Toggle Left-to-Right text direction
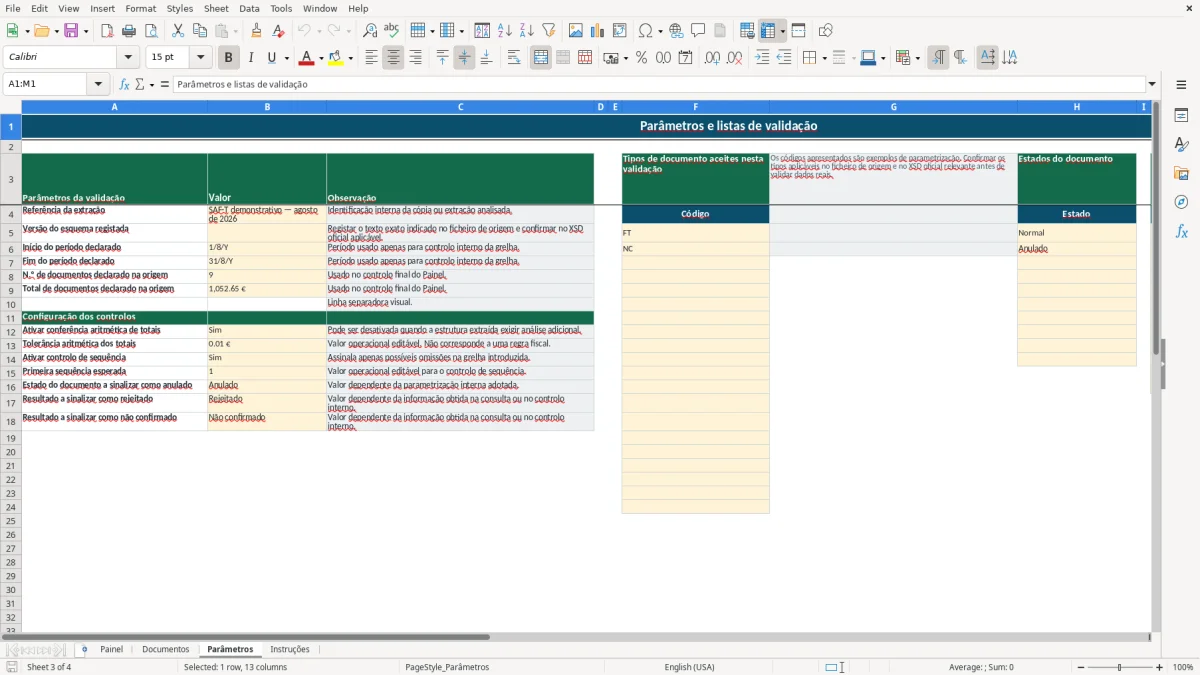 pyautogui.click(x=938, y=58)
